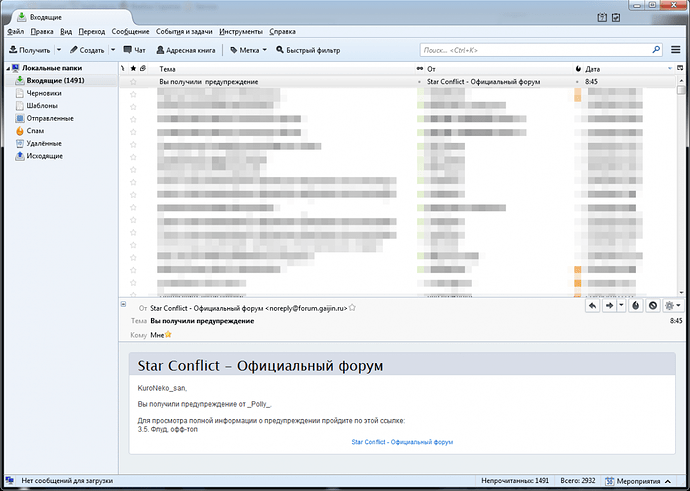The height and width of the screenshot is (491, 690).
Task: Open the Переход menu
Action: (92, 32)
